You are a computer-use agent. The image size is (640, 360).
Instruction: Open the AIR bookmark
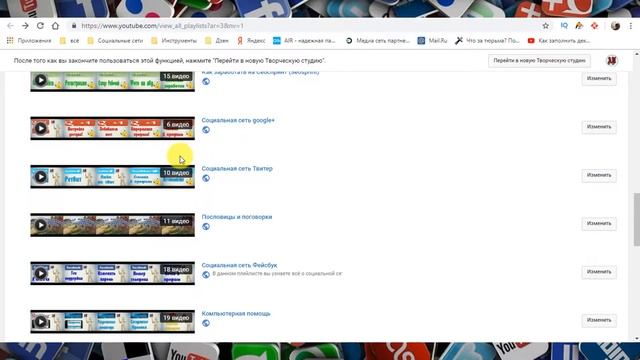coord(304,40)
